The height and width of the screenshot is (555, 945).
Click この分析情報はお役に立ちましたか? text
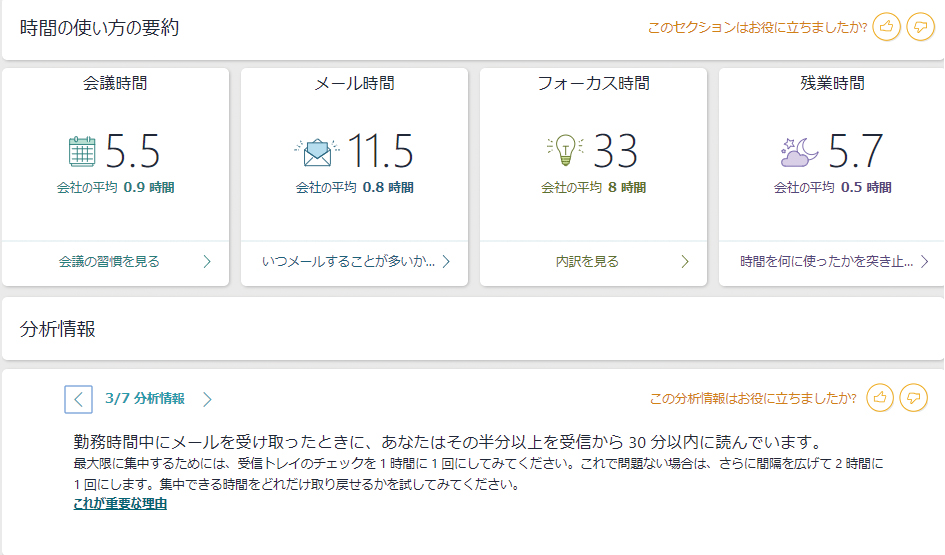click(x=753, y=398)
